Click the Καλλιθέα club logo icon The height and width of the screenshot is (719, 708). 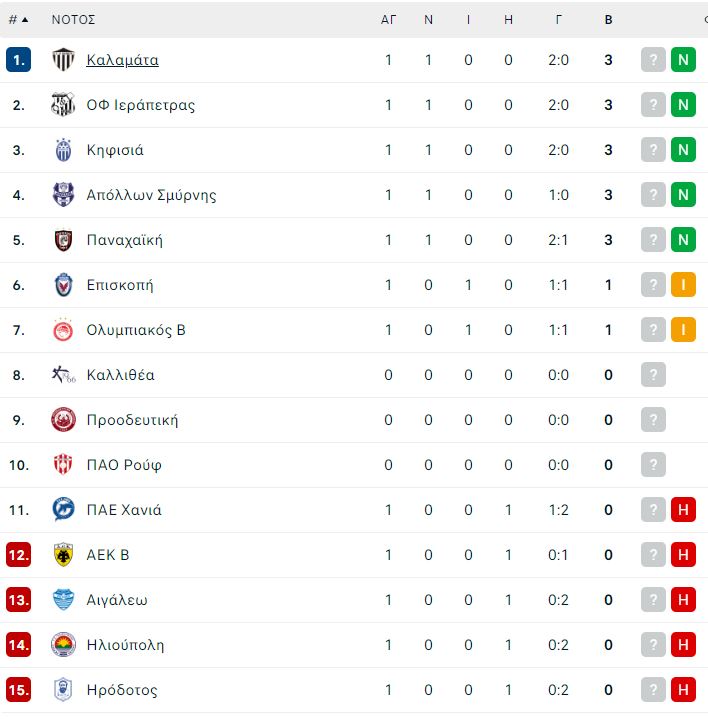[x=63, y=375]
